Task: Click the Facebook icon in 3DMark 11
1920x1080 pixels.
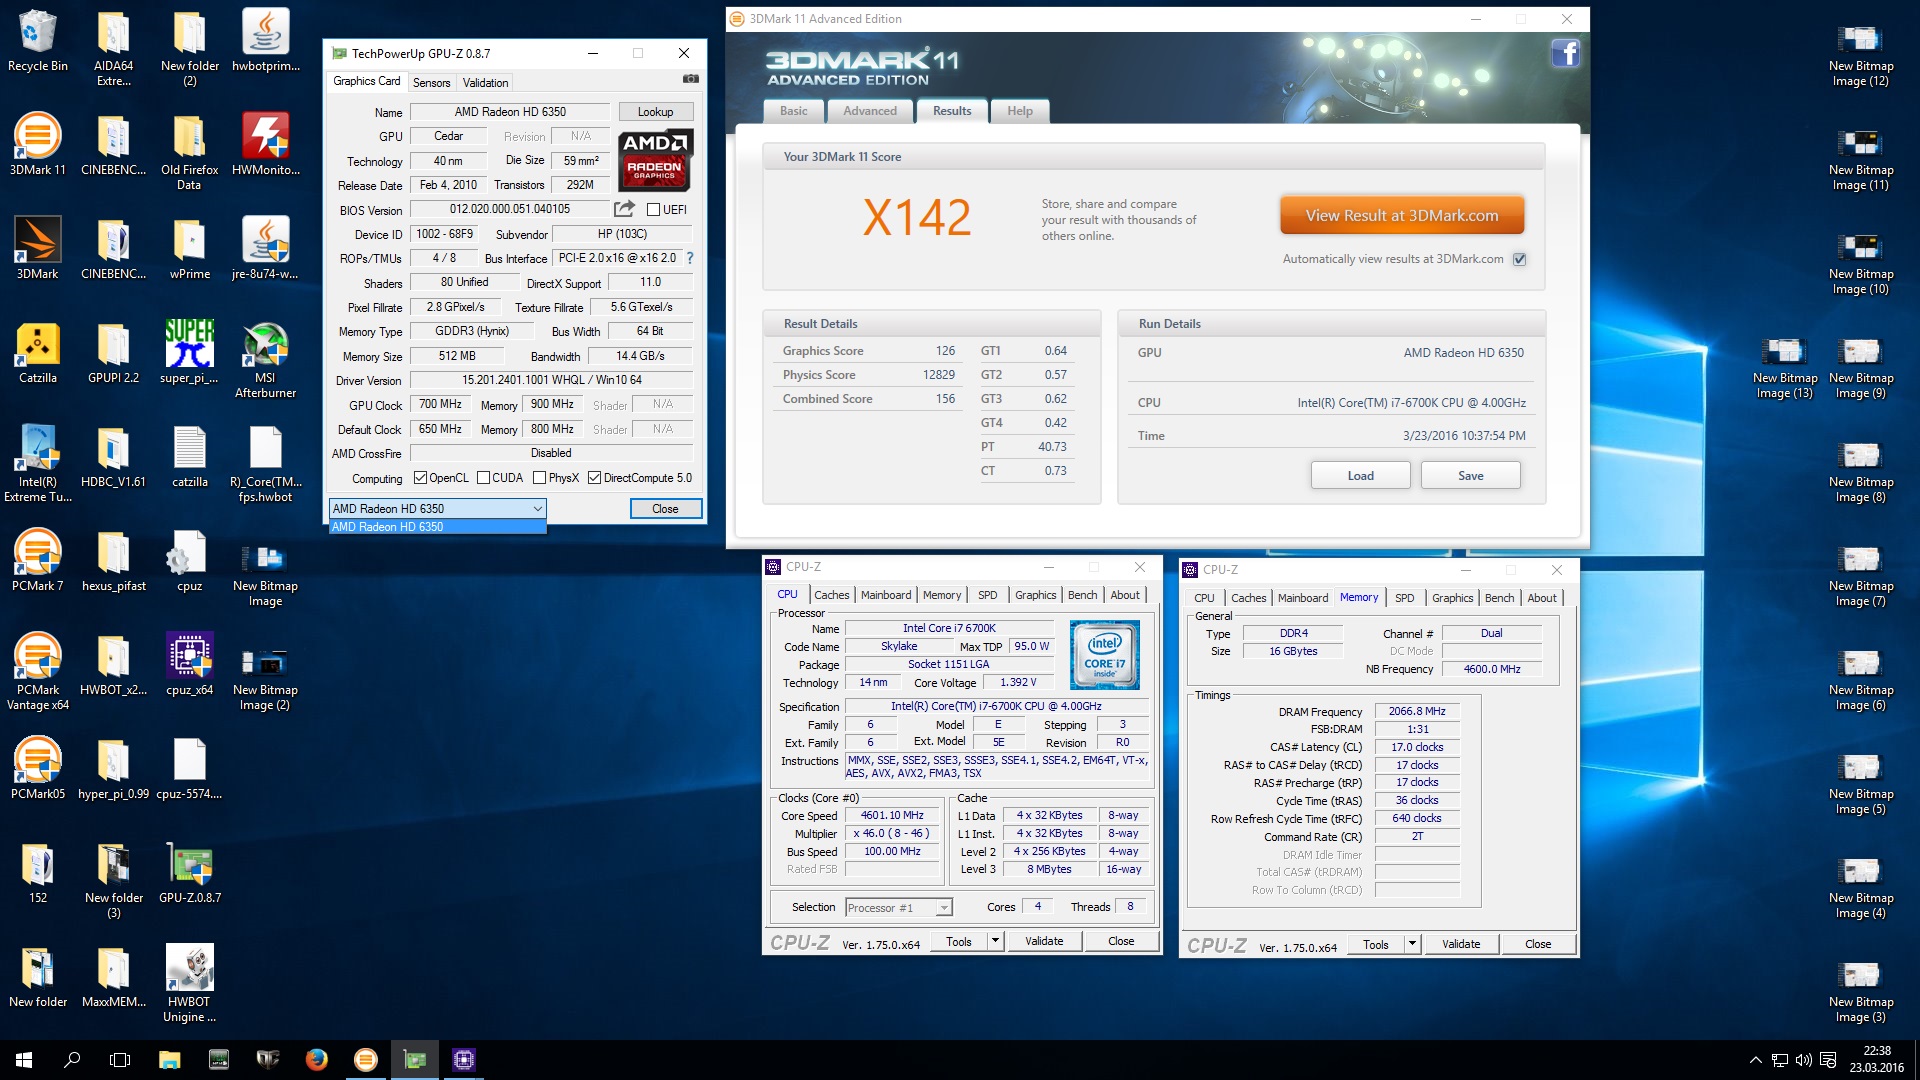Action: pyautogui.click(x=1565, y=53)
